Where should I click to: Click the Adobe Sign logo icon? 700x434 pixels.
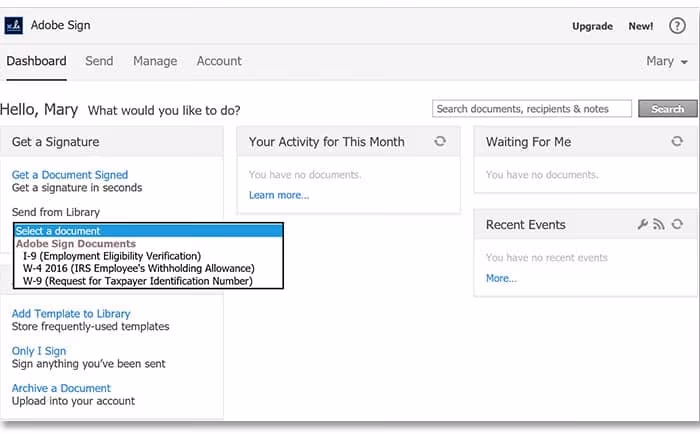[x=14, y=25]
